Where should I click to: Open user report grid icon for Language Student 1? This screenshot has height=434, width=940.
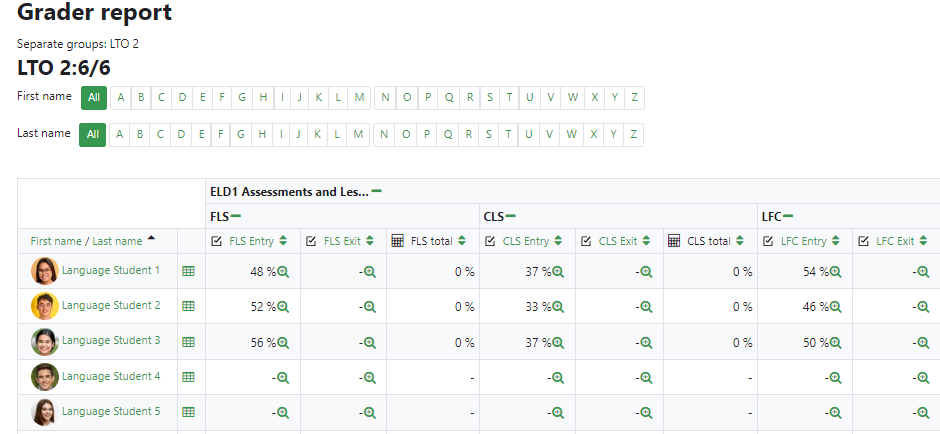(188, 271)
